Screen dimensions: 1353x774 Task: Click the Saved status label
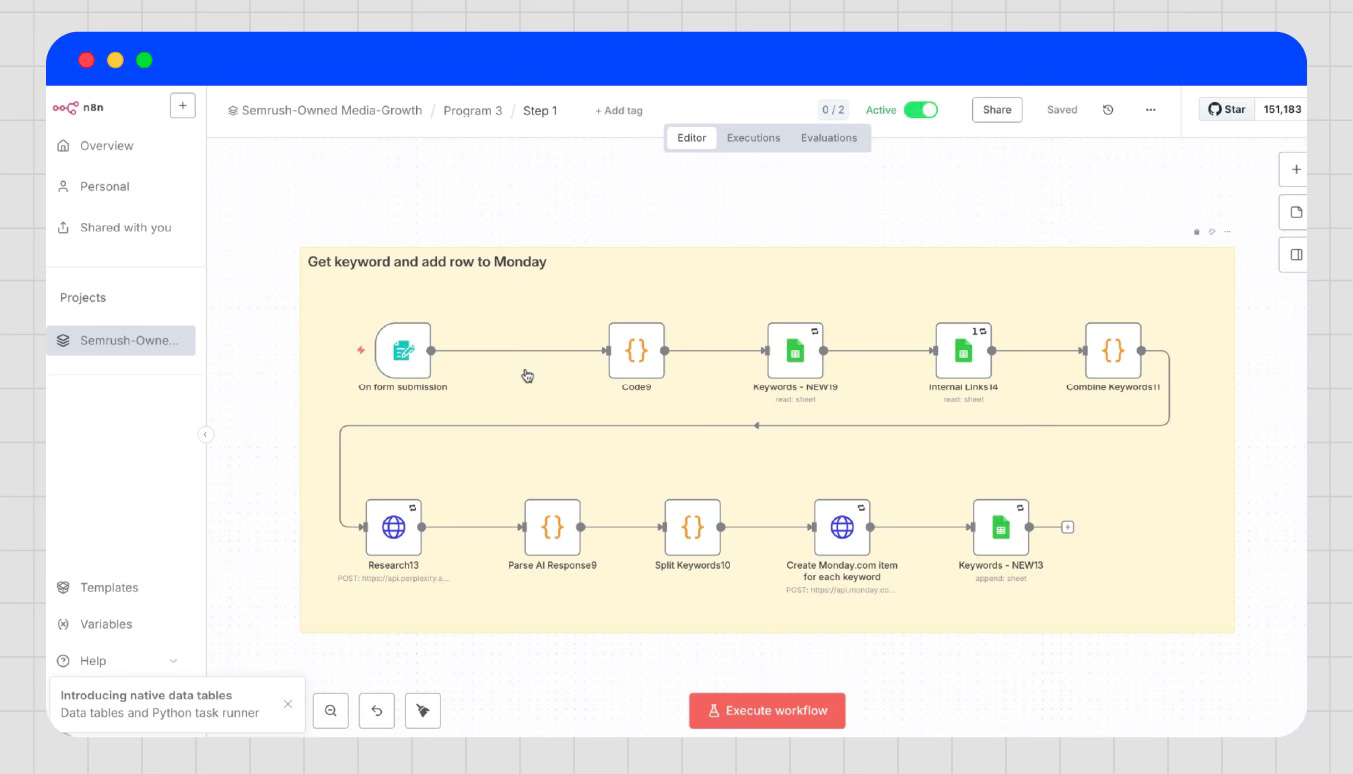(x=1062, y=110)
